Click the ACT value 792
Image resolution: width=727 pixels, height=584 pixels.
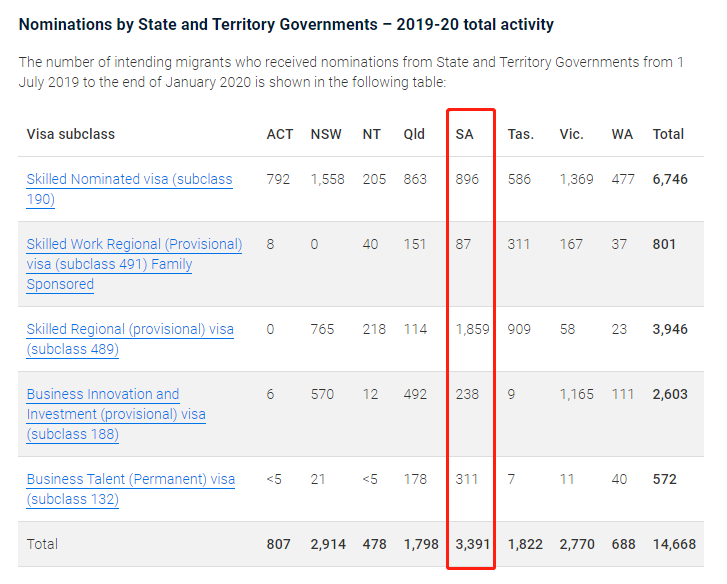pyautogui.click(x=278, y=179)
